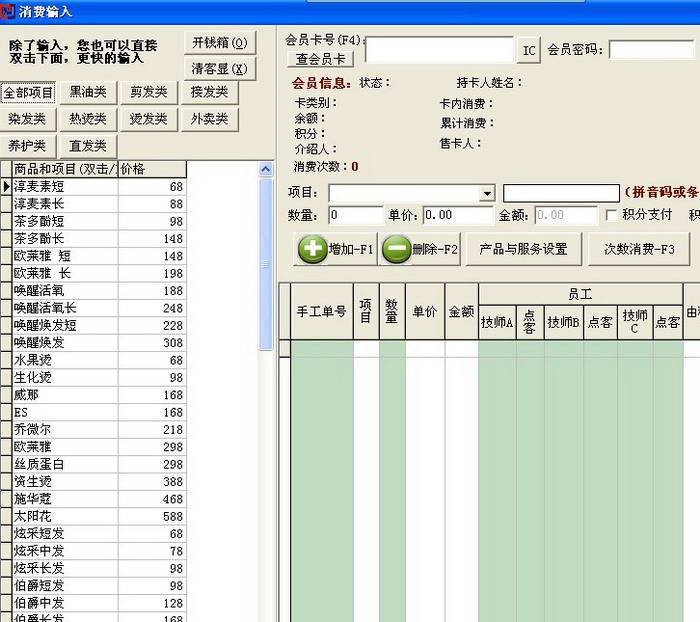The width and height of the screenshot is (700, 622).
Task: Open 产品与服务设置 settings
Action: [x=524, y=249]
